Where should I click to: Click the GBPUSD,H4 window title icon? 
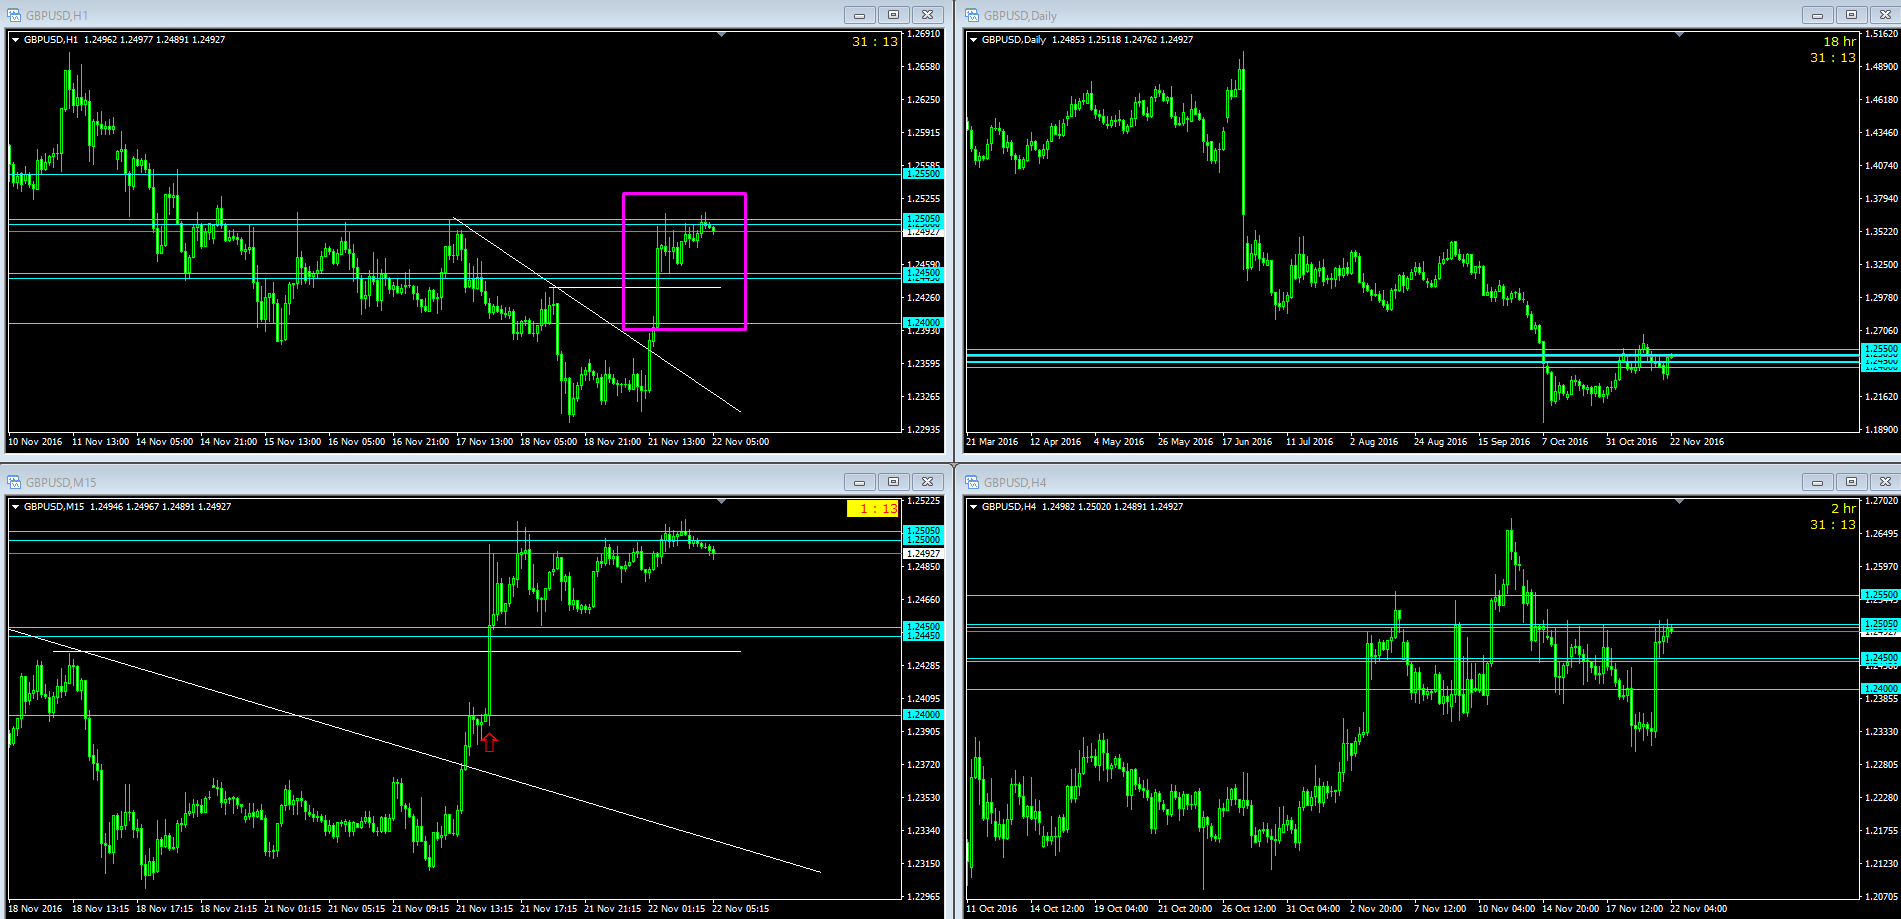point(972,482)
